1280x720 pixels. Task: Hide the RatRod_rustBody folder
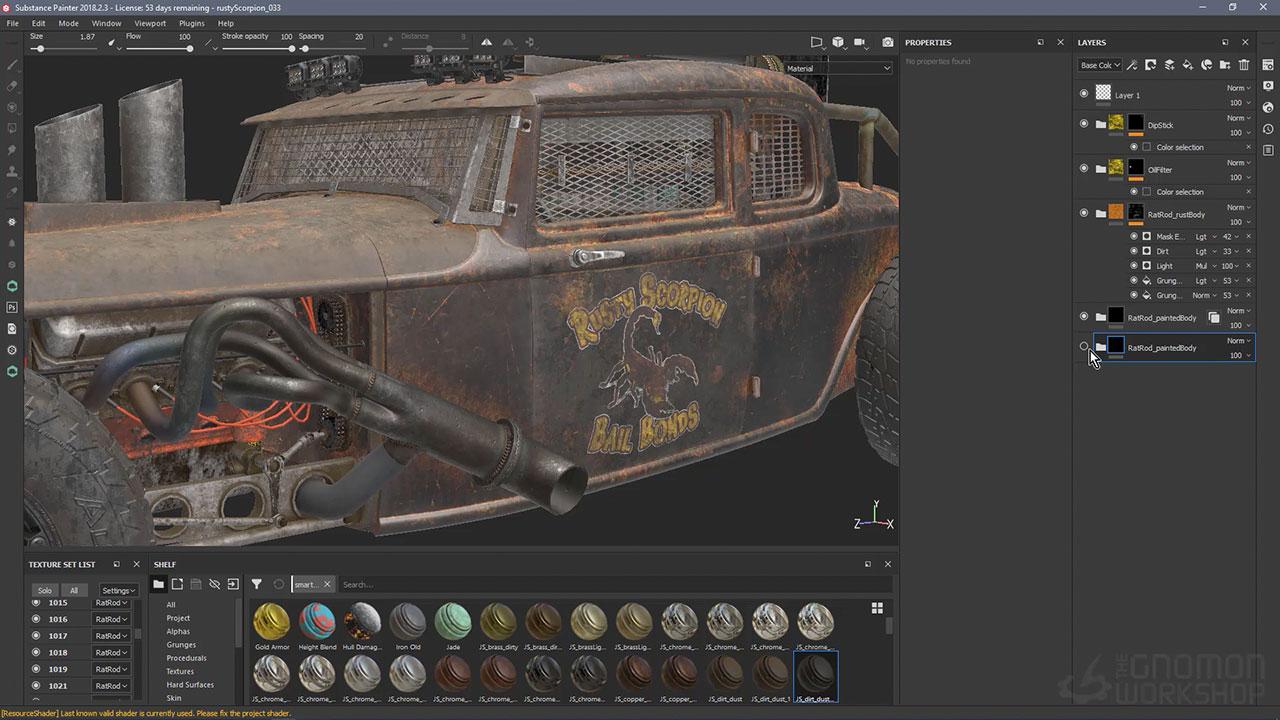[x=1084, y=213]
